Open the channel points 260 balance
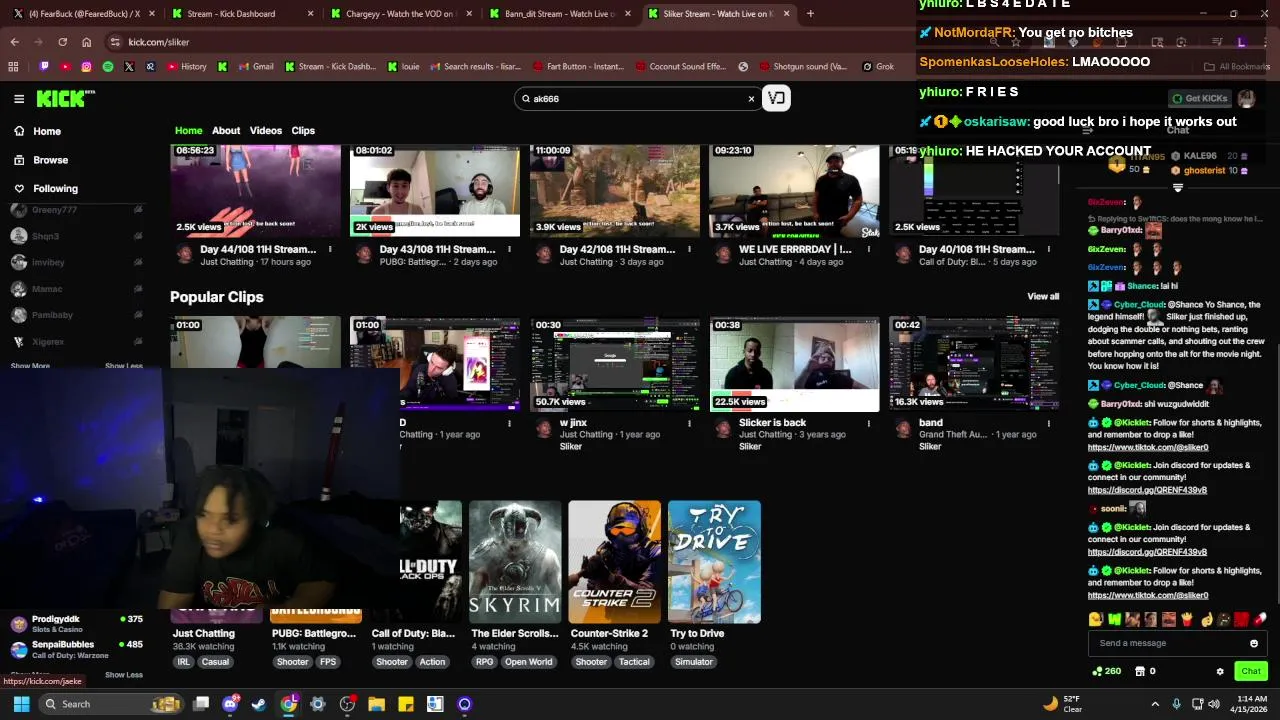 pyautogui.click(x=1106, y=671)
